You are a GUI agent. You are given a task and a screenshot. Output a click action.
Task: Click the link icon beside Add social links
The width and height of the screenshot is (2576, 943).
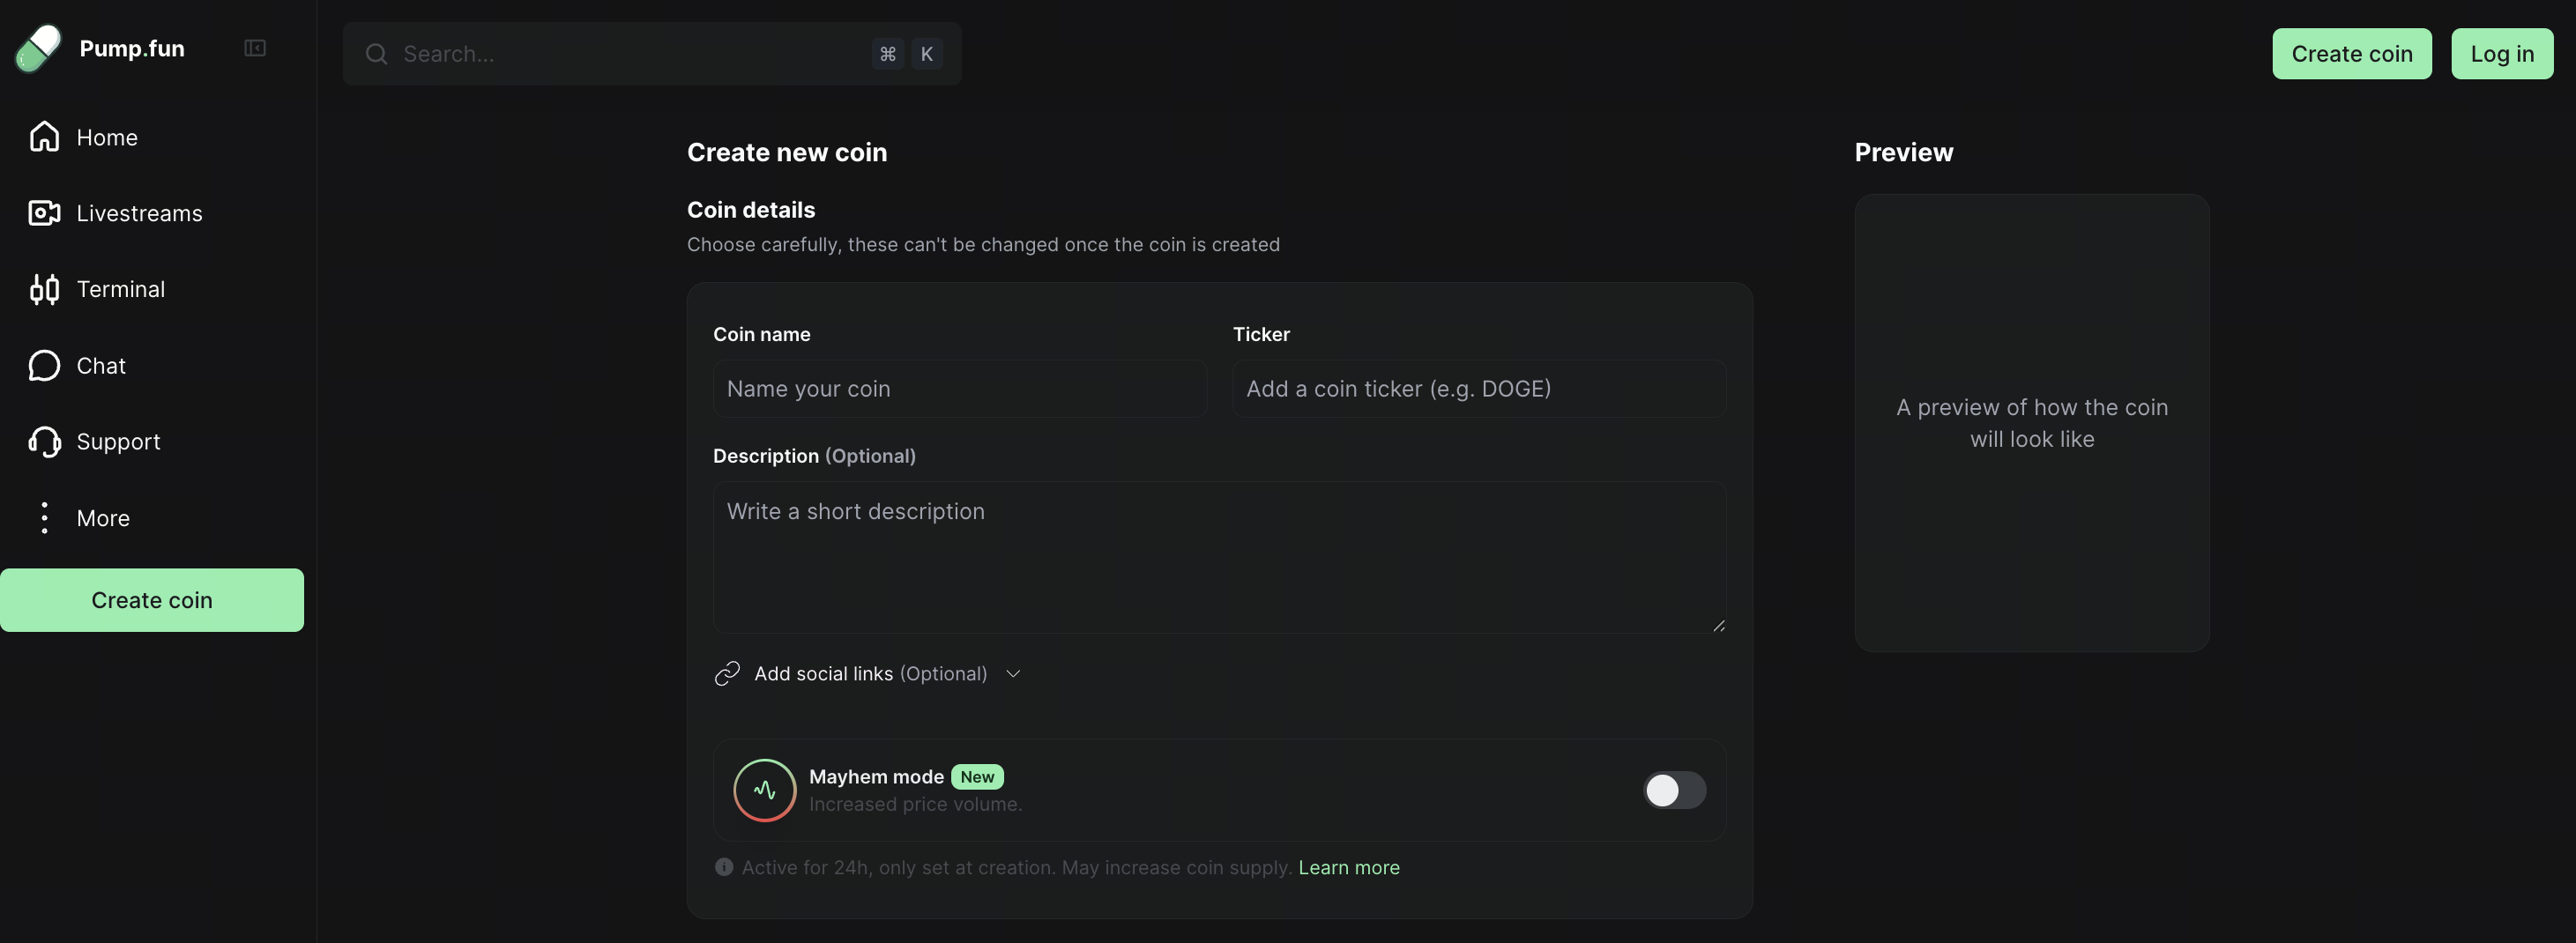point(727,673)
